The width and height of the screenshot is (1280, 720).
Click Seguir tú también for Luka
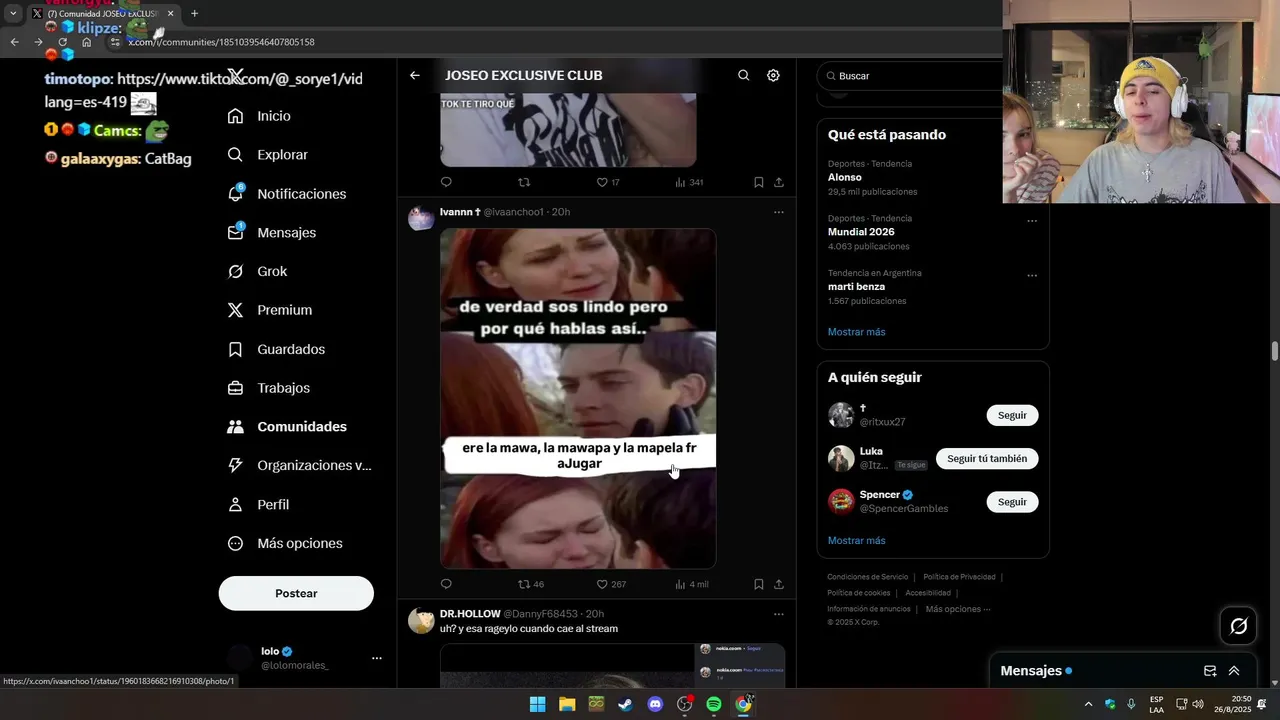(x=987, y=458)
